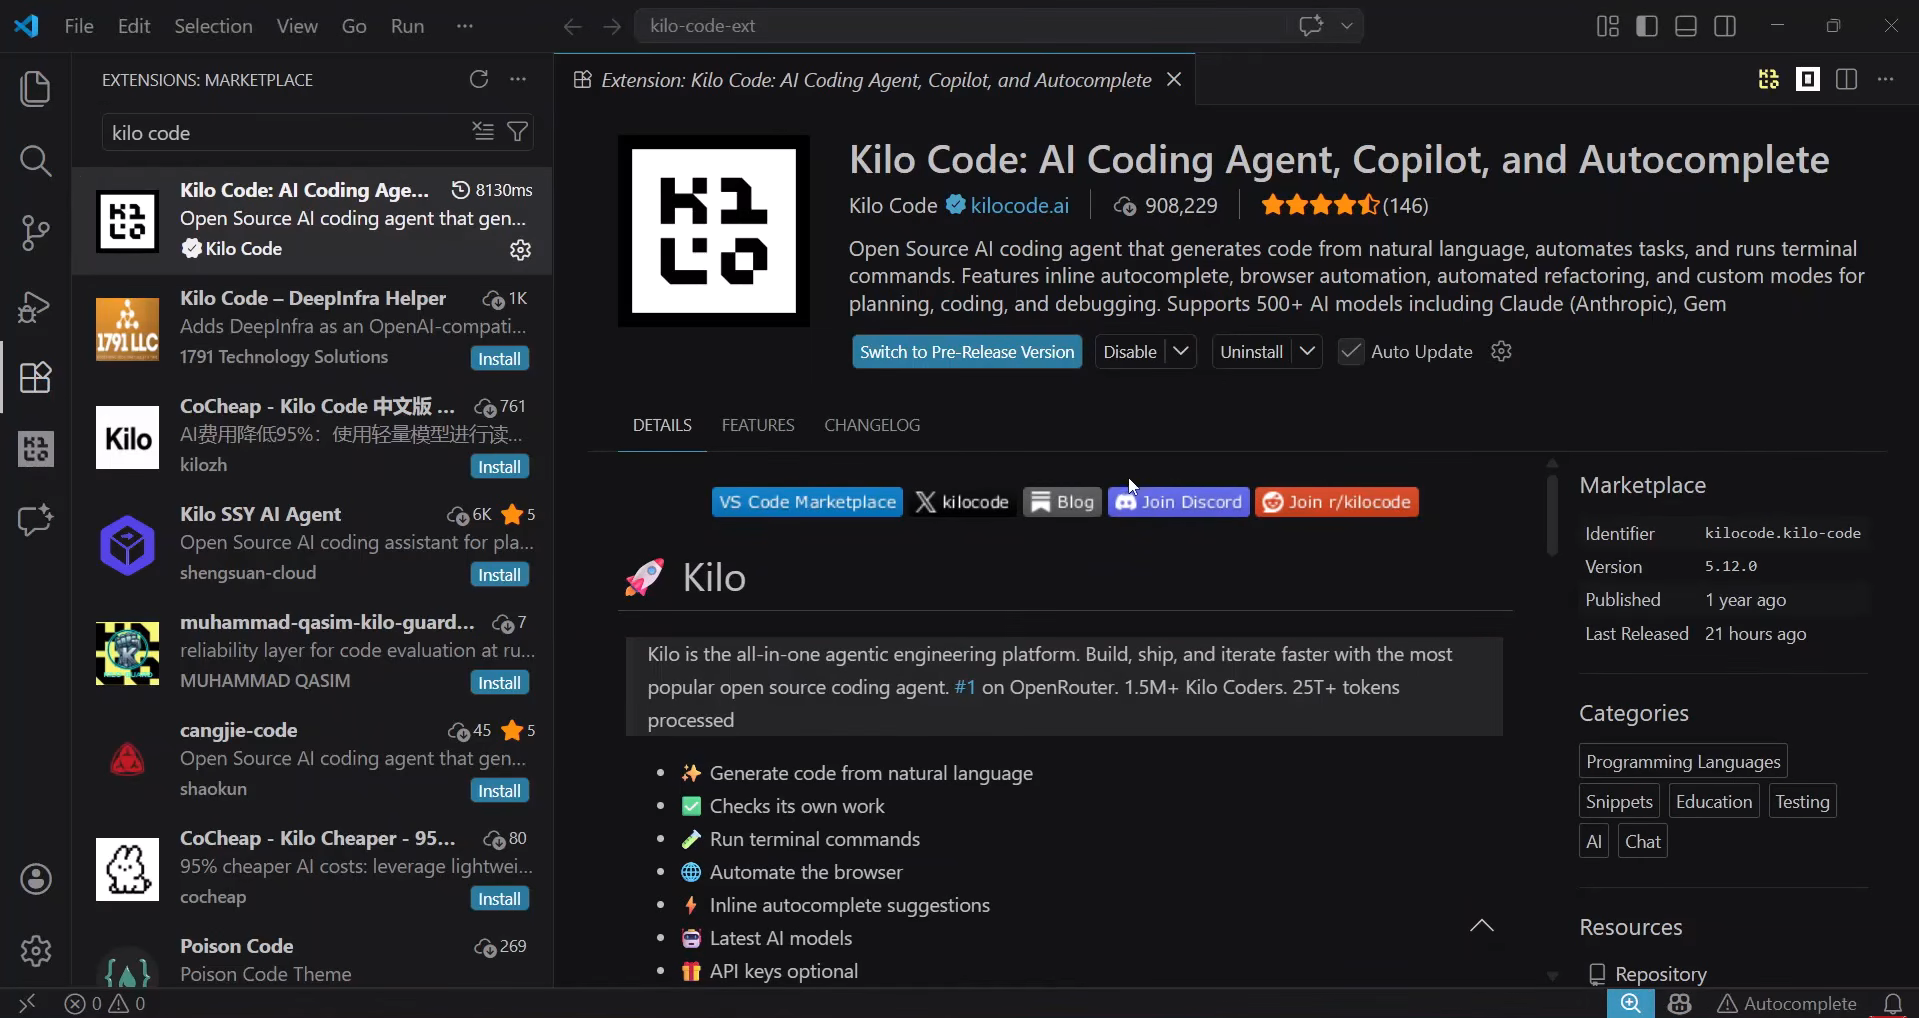This screenshot has height=1018, width=1919.
Task: Switch to Pre-Release Version
Action: tap(967, 352)
